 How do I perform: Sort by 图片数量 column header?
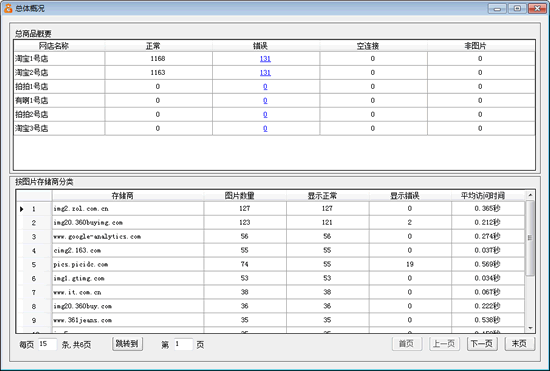click(x=245, y=196)
